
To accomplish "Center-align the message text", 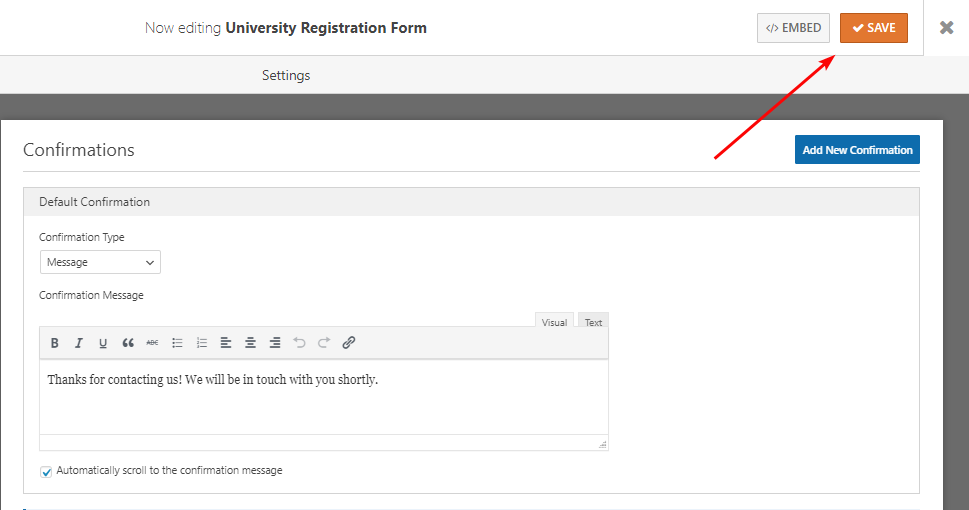I will (x=250, y=343).
